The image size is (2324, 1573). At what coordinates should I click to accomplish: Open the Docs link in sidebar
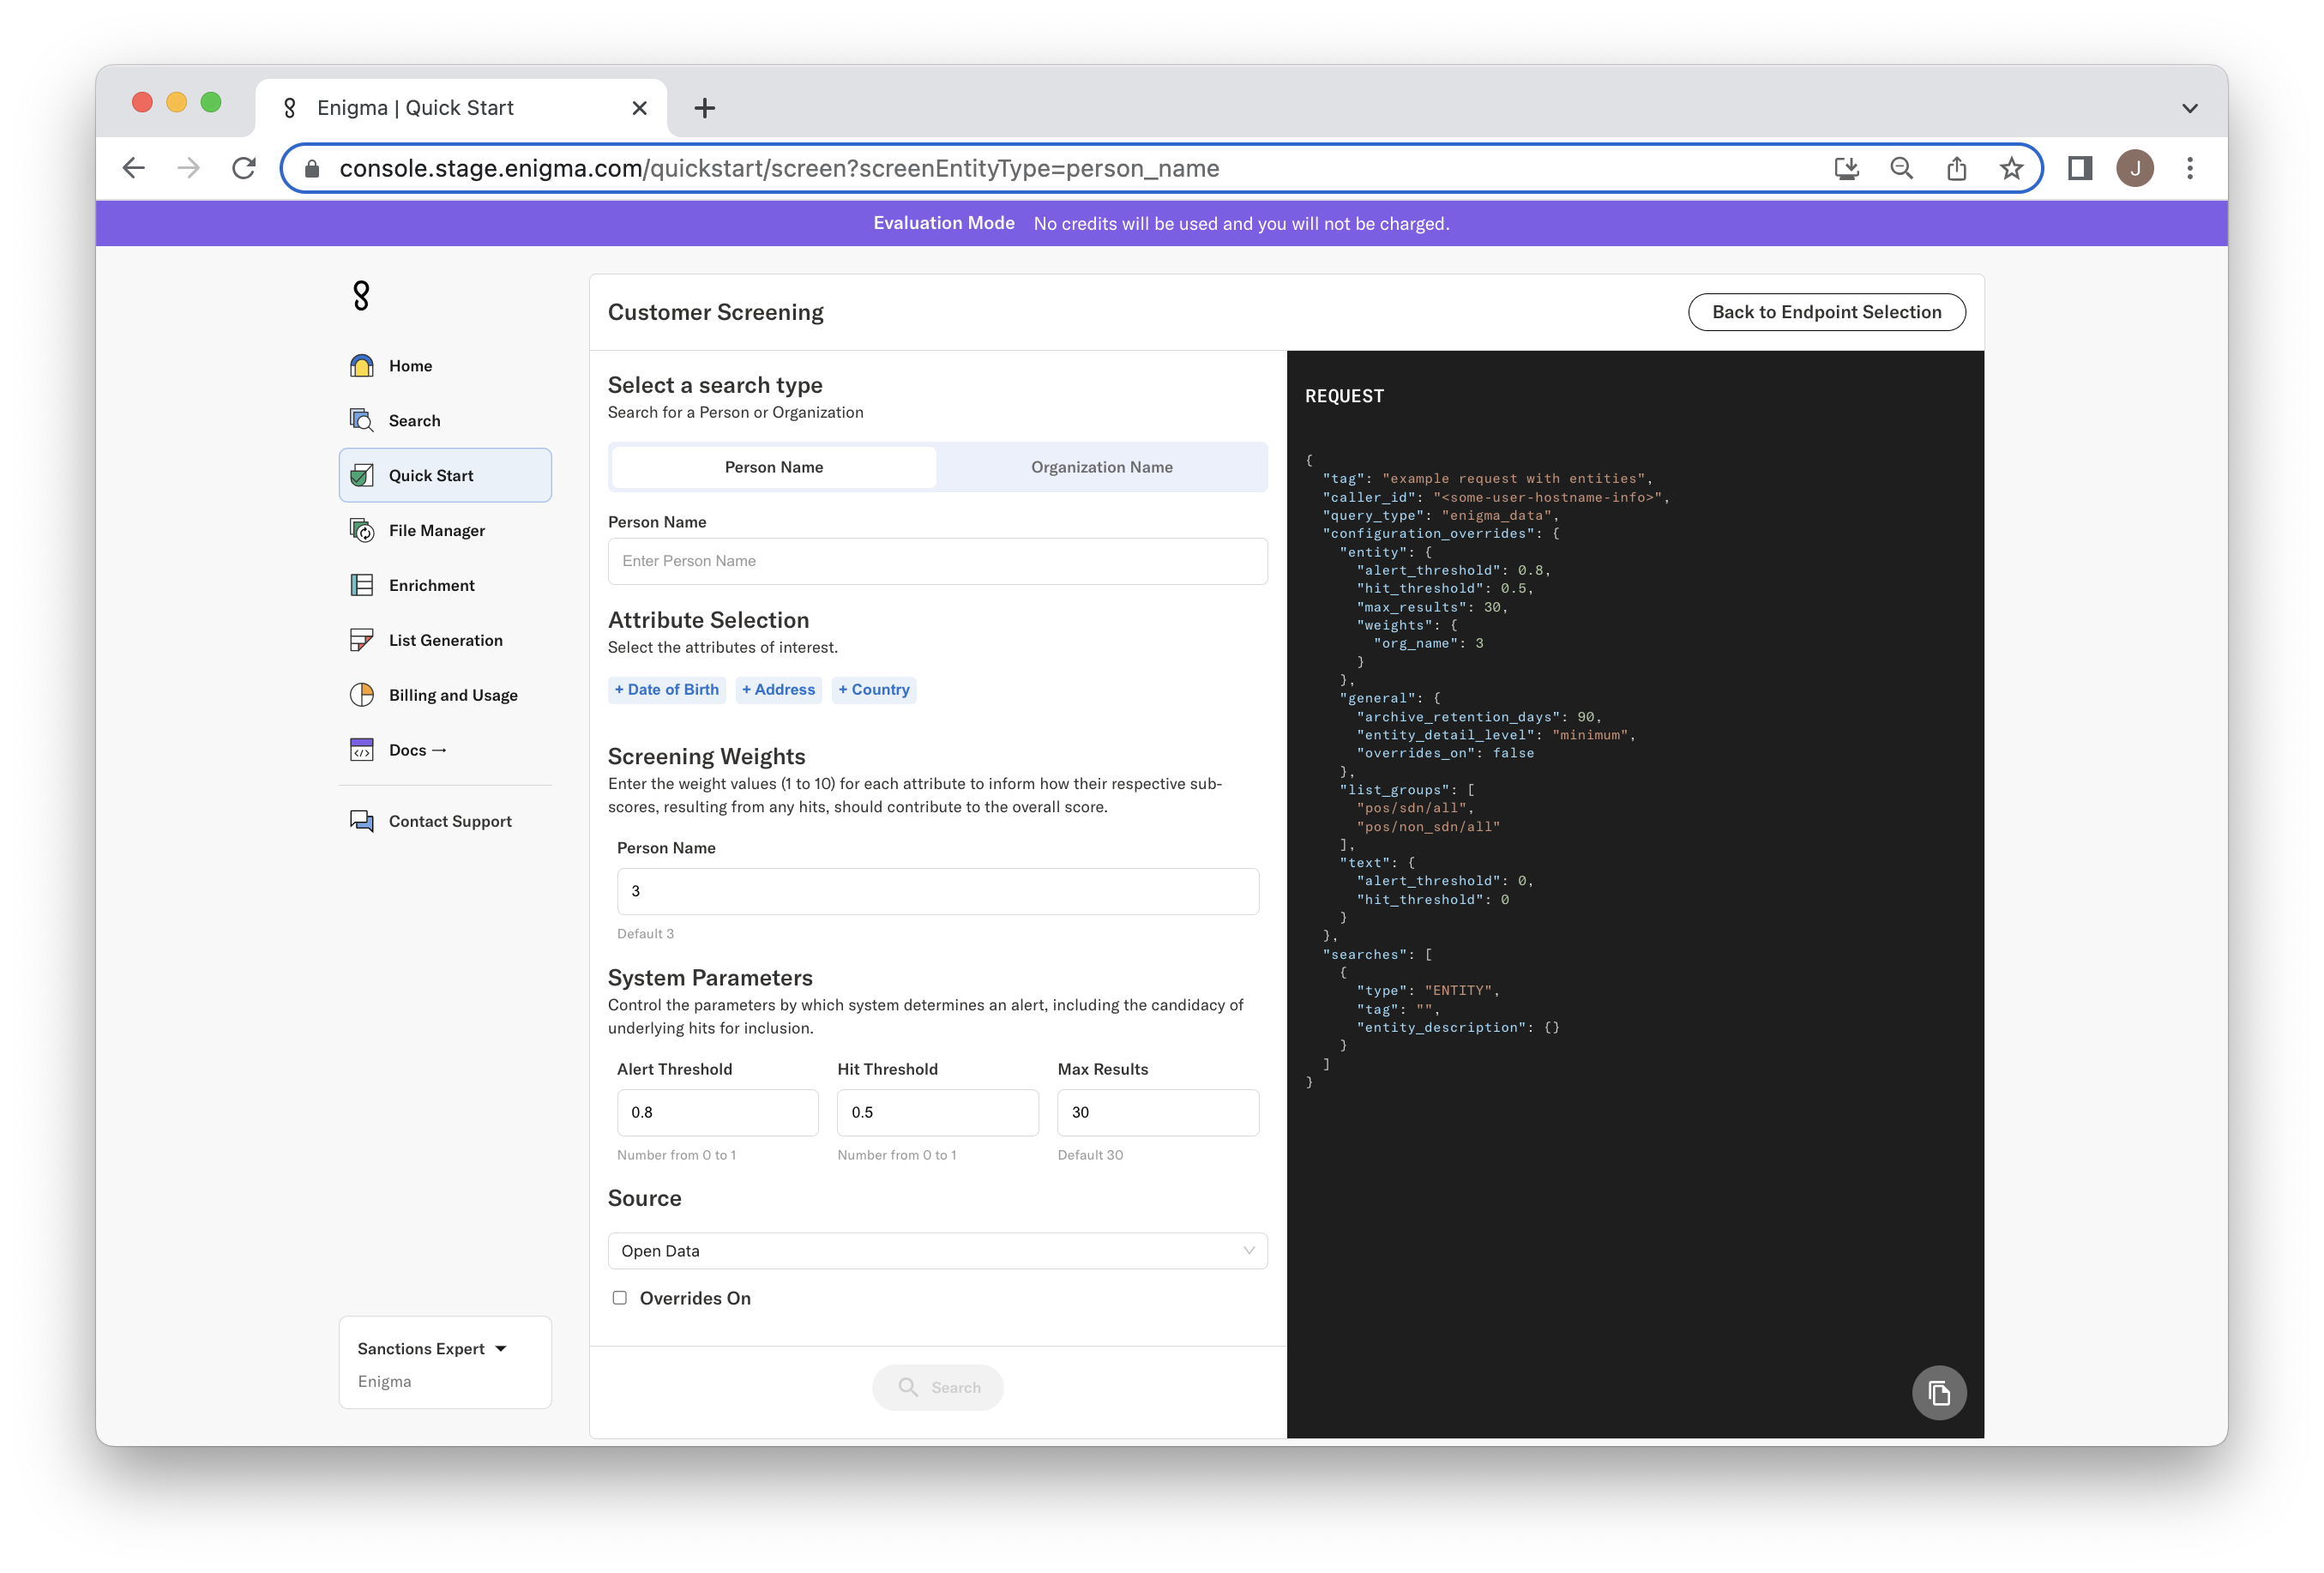[417, 750]
